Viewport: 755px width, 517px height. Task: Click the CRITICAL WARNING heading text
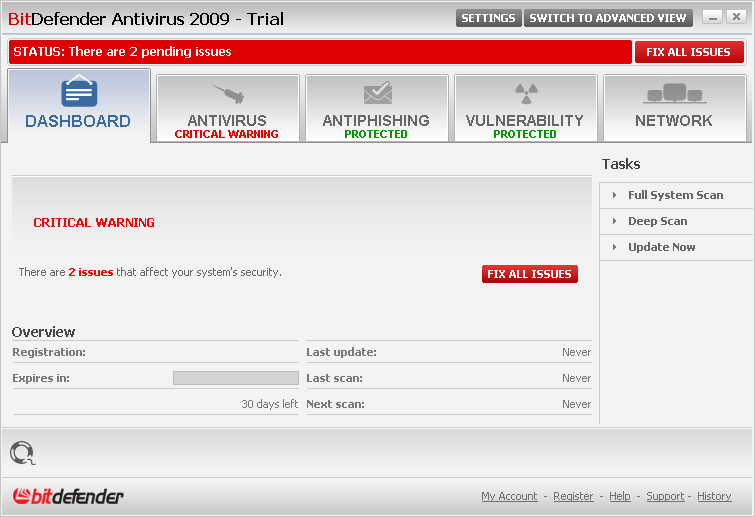click(94, 222)
